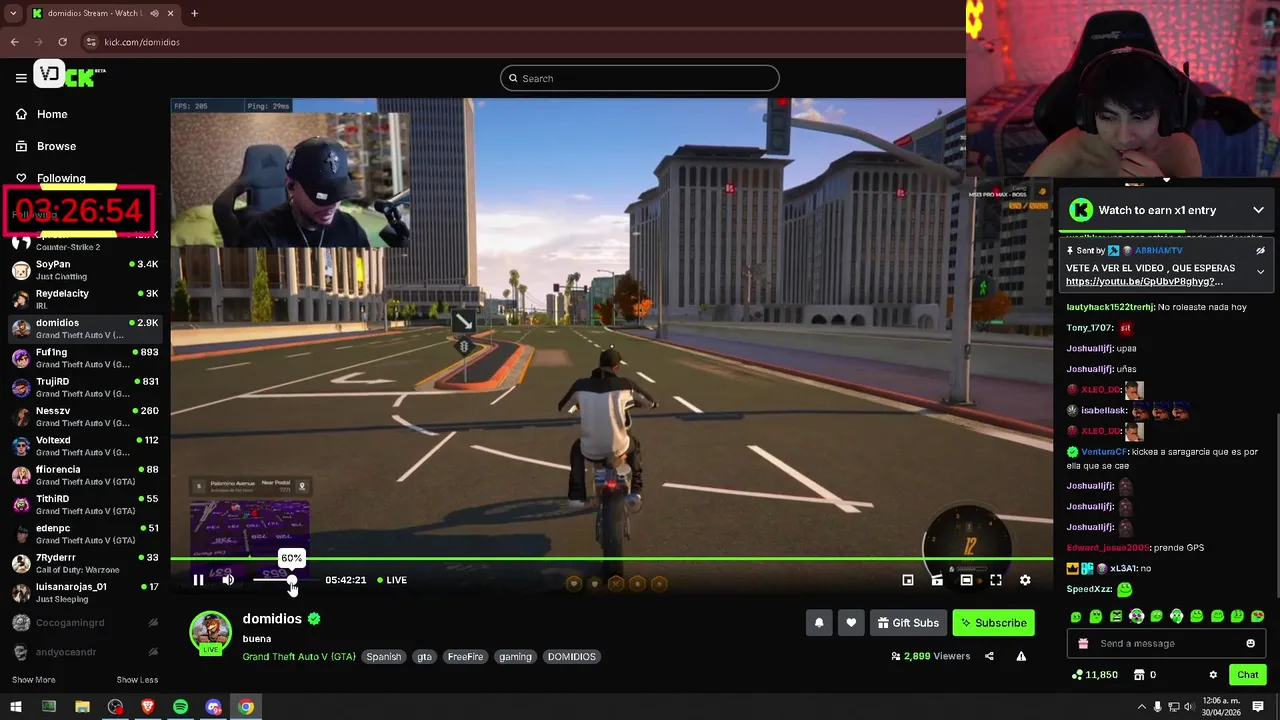1280x720 pixels.
Task: Open Voltexd channel in sidebar
Action: click(x=85, y=446)
